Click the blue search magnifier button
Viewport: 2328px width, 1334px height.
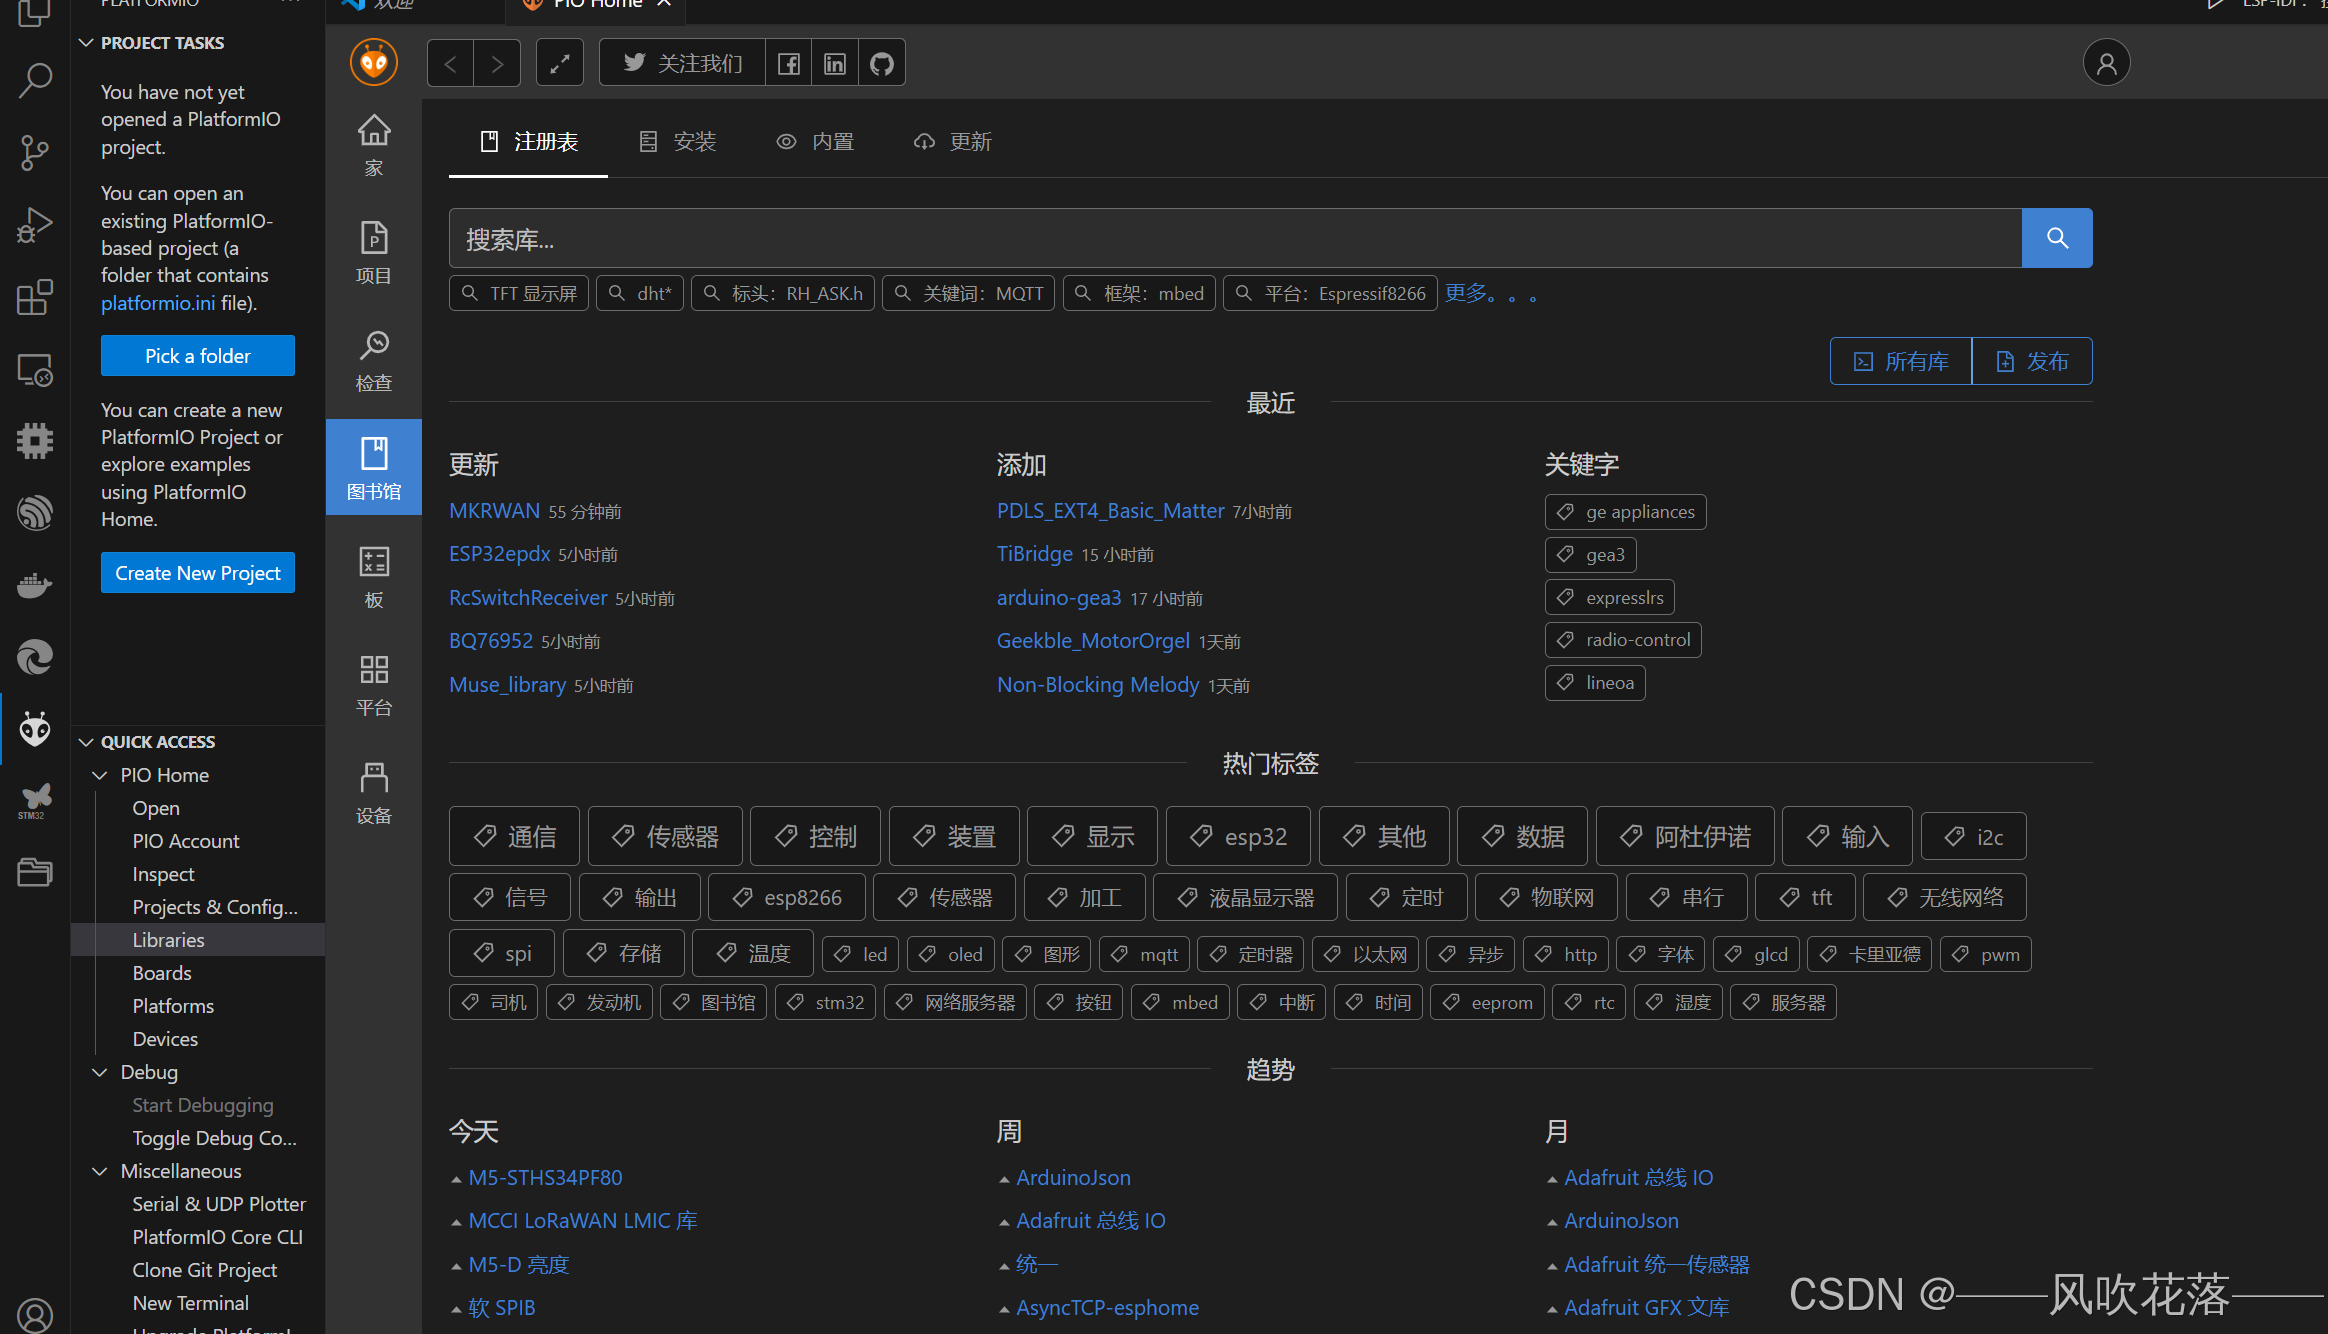(x=2057, y=238)
